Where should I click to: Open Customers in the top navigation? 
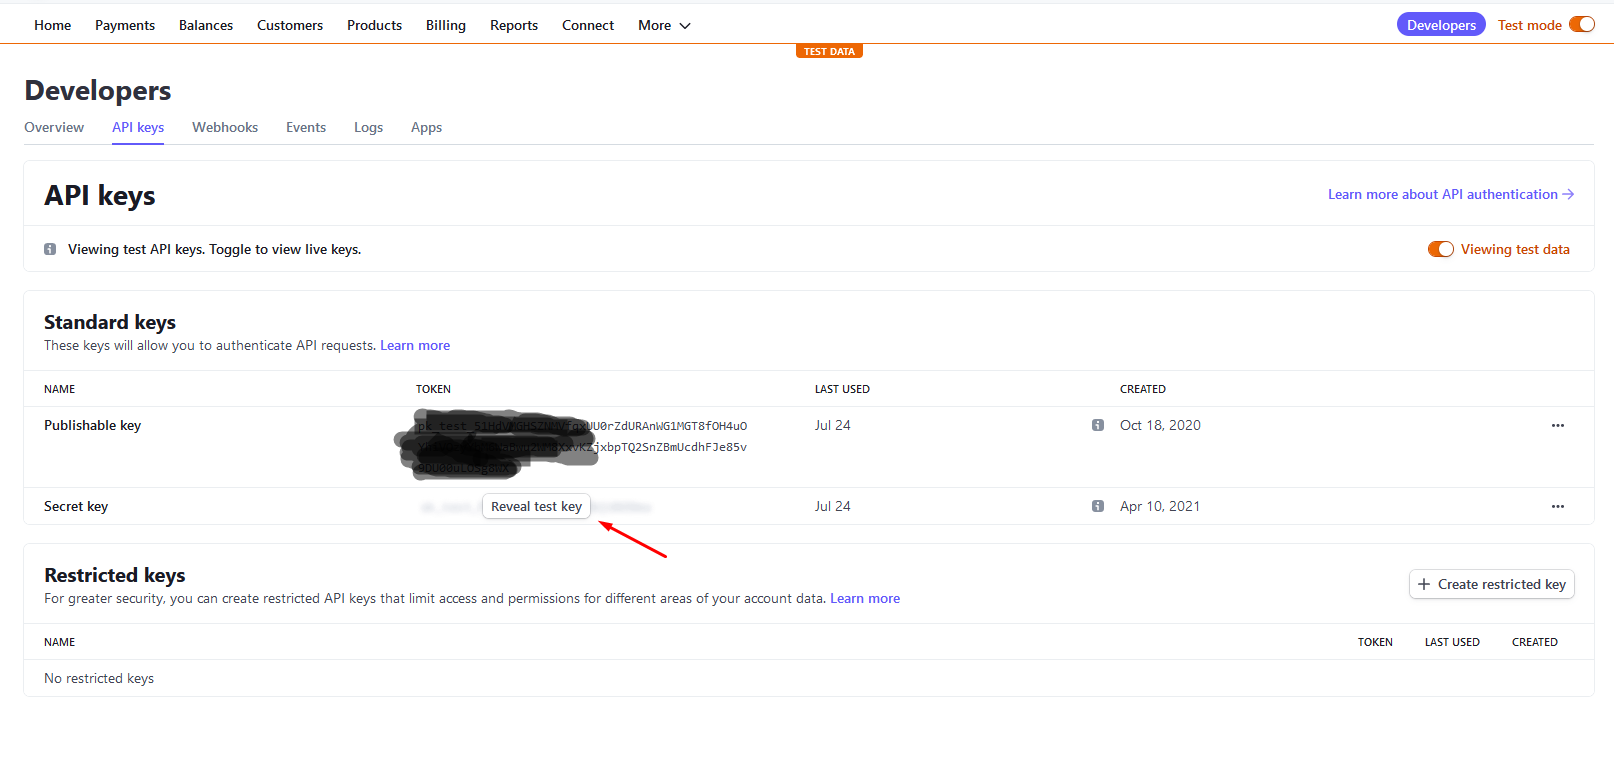pyautogui.click(x=290, y=25)
